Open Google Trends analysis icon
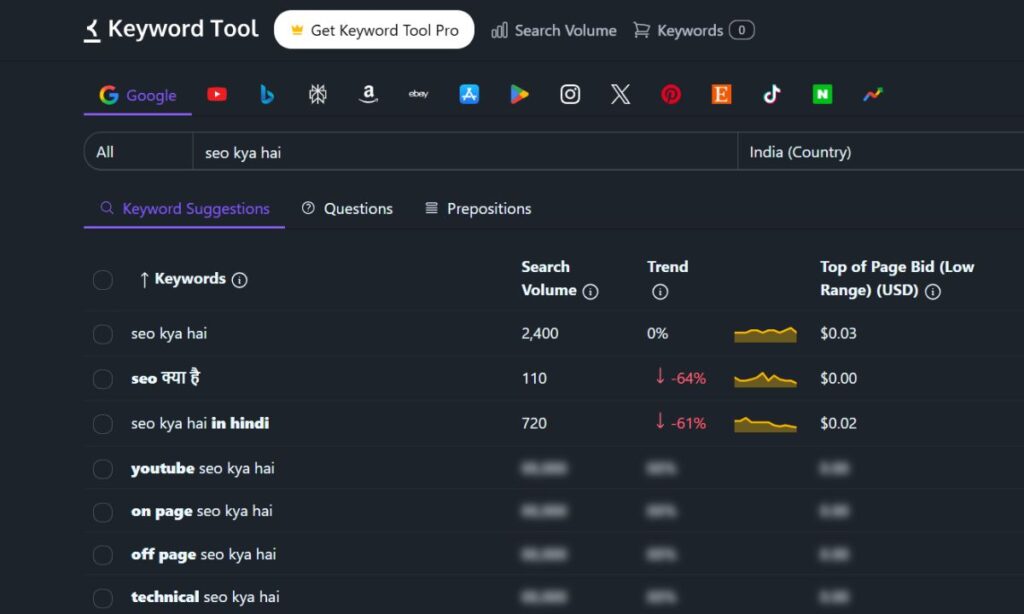The image size is (1024, 614). coord(872,93)
